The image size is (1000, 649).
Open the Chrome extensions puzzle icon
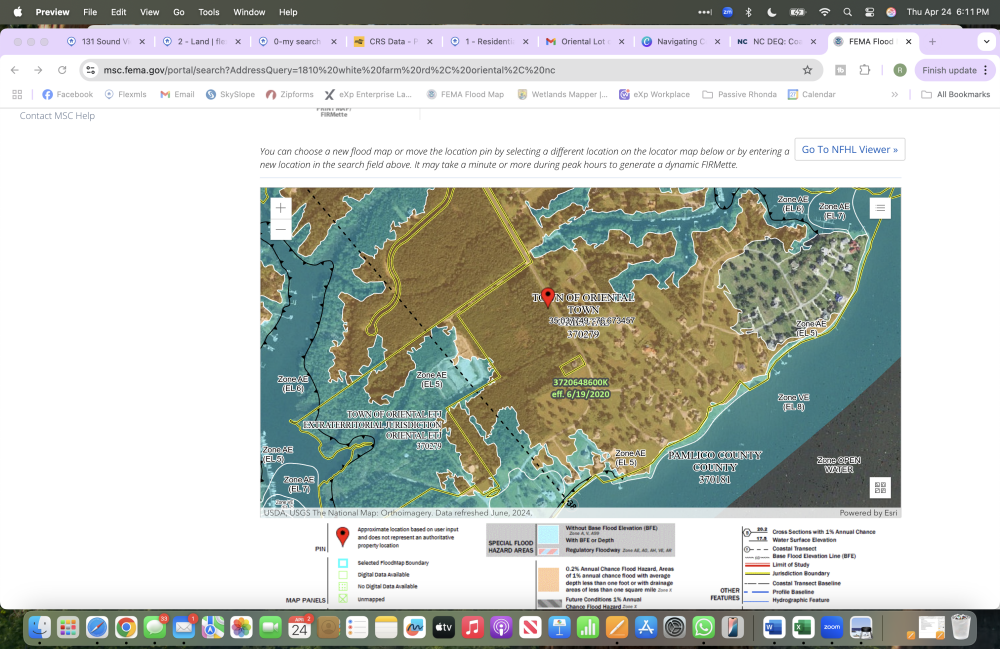pos(865,70)
